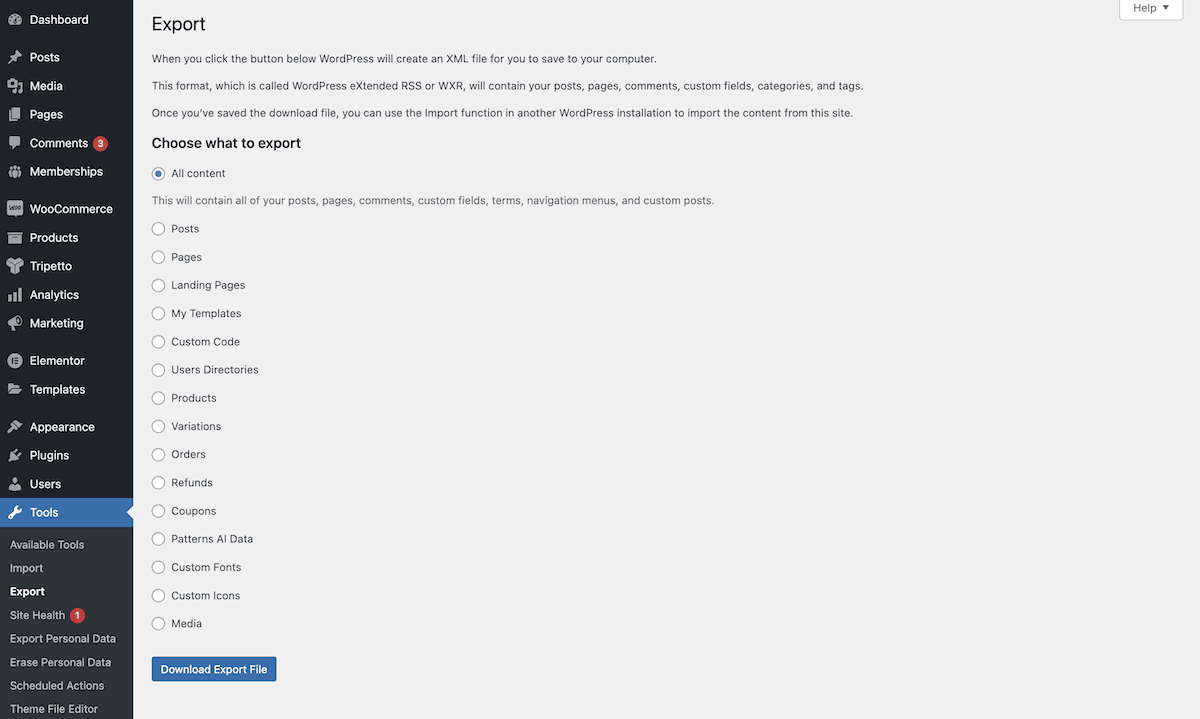Screen dimensions: 1200x719
Task: Click the Elementor icon in sidebar
Action: tap(15, 361)
